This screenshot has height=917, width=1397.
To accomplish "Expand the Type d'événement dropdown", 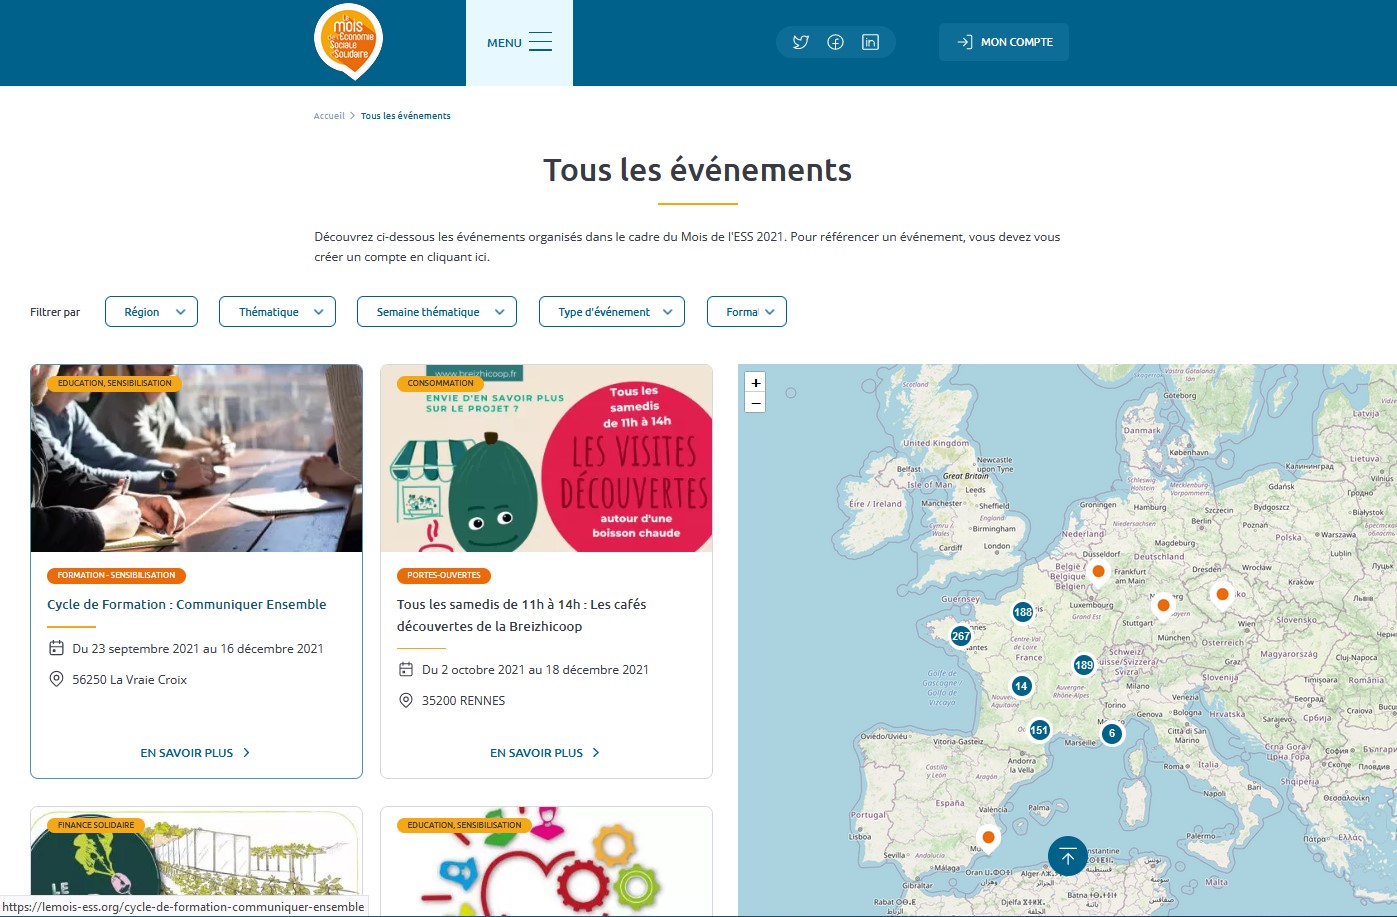I will (x=612, y=312).
